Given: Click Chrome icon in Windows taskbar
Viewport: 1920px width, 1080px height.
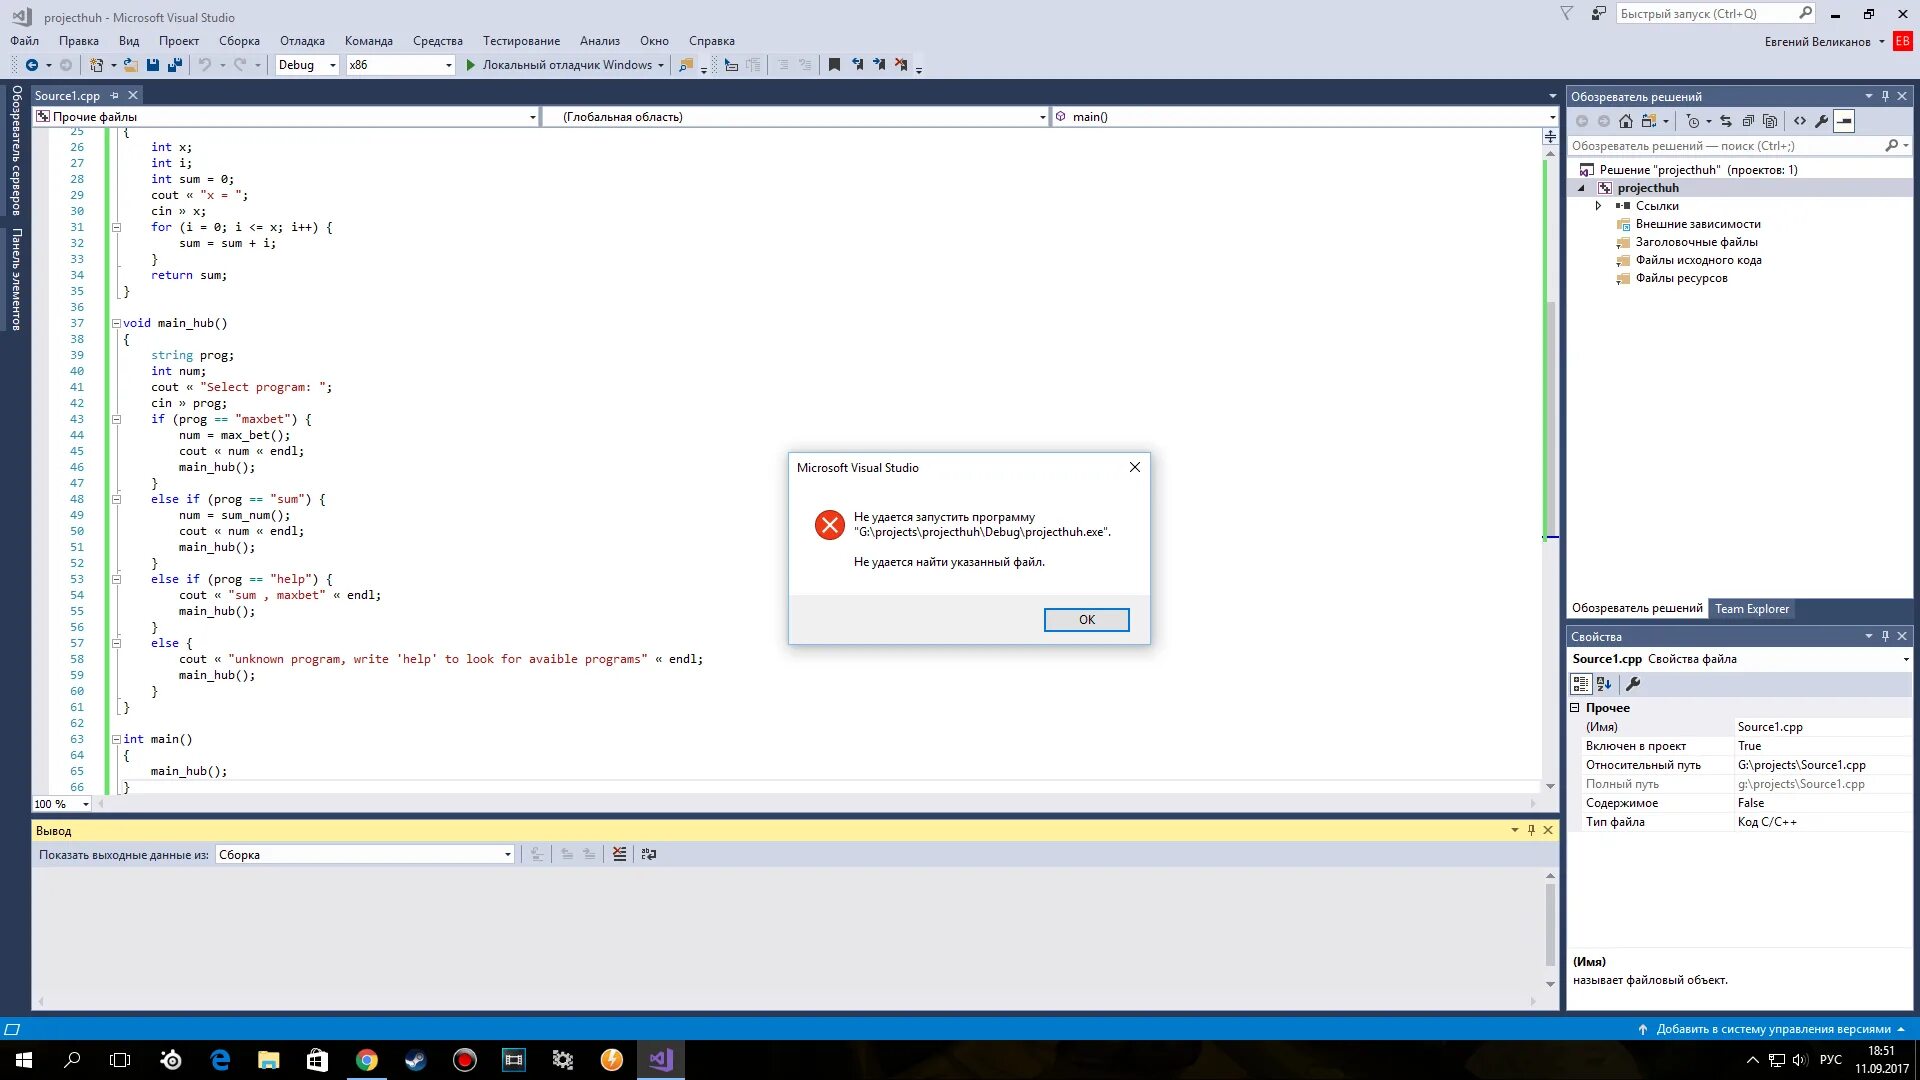Looking at the screenshot, I should 367,1060.
